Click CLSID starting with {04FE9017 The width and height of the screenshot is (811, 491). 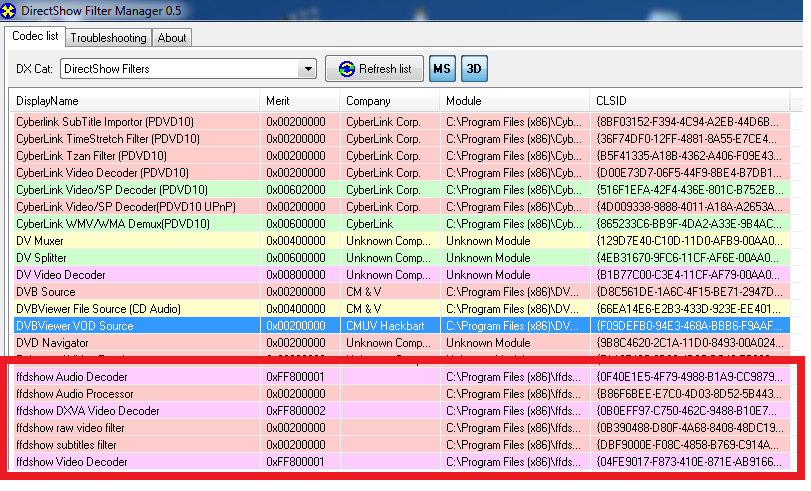pos(689,462)
